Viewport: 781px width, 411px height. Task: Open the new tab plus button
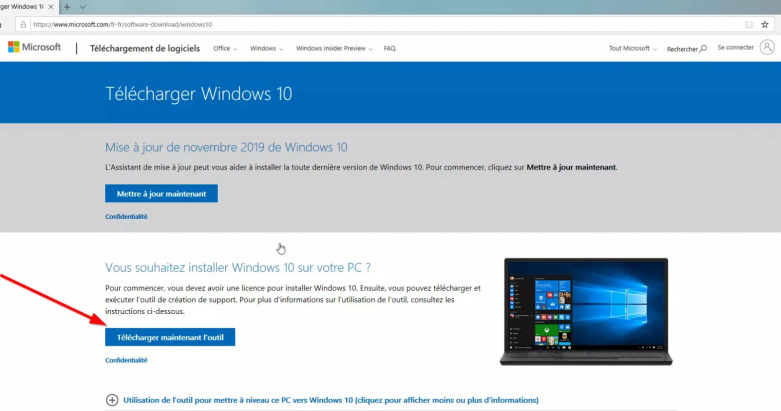pyautogui.click(x=67, y=7)
